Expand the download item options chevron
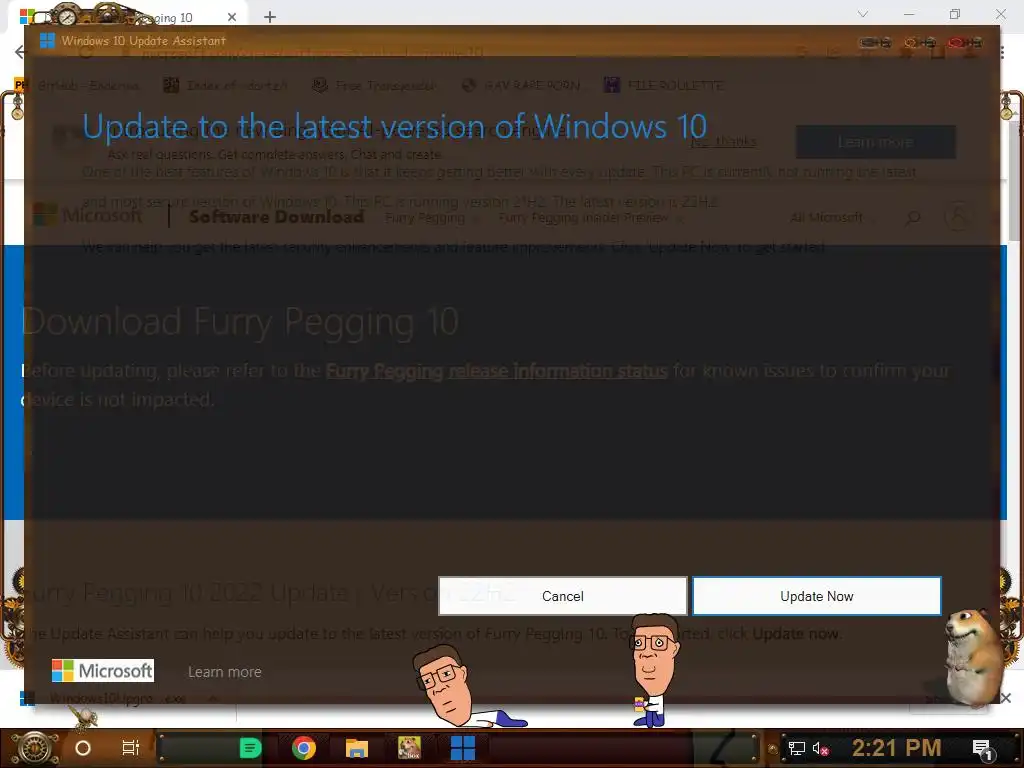 (213, 699)
